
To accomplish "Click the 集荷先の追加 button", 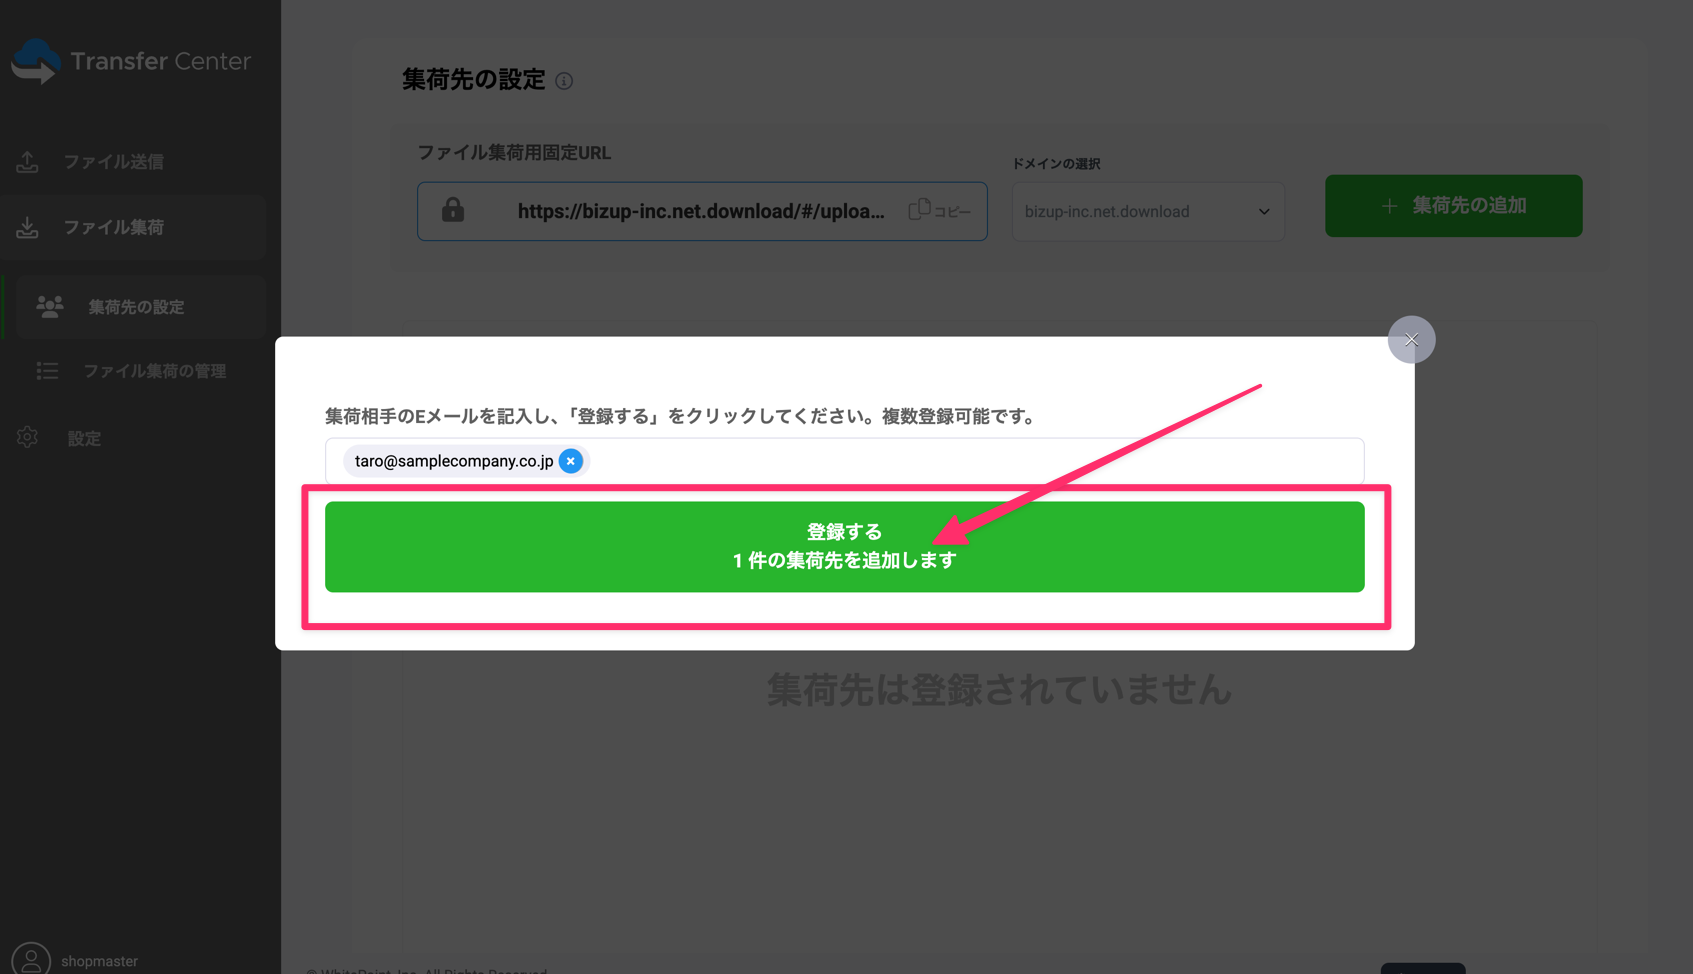I will tap(1453, 205).
